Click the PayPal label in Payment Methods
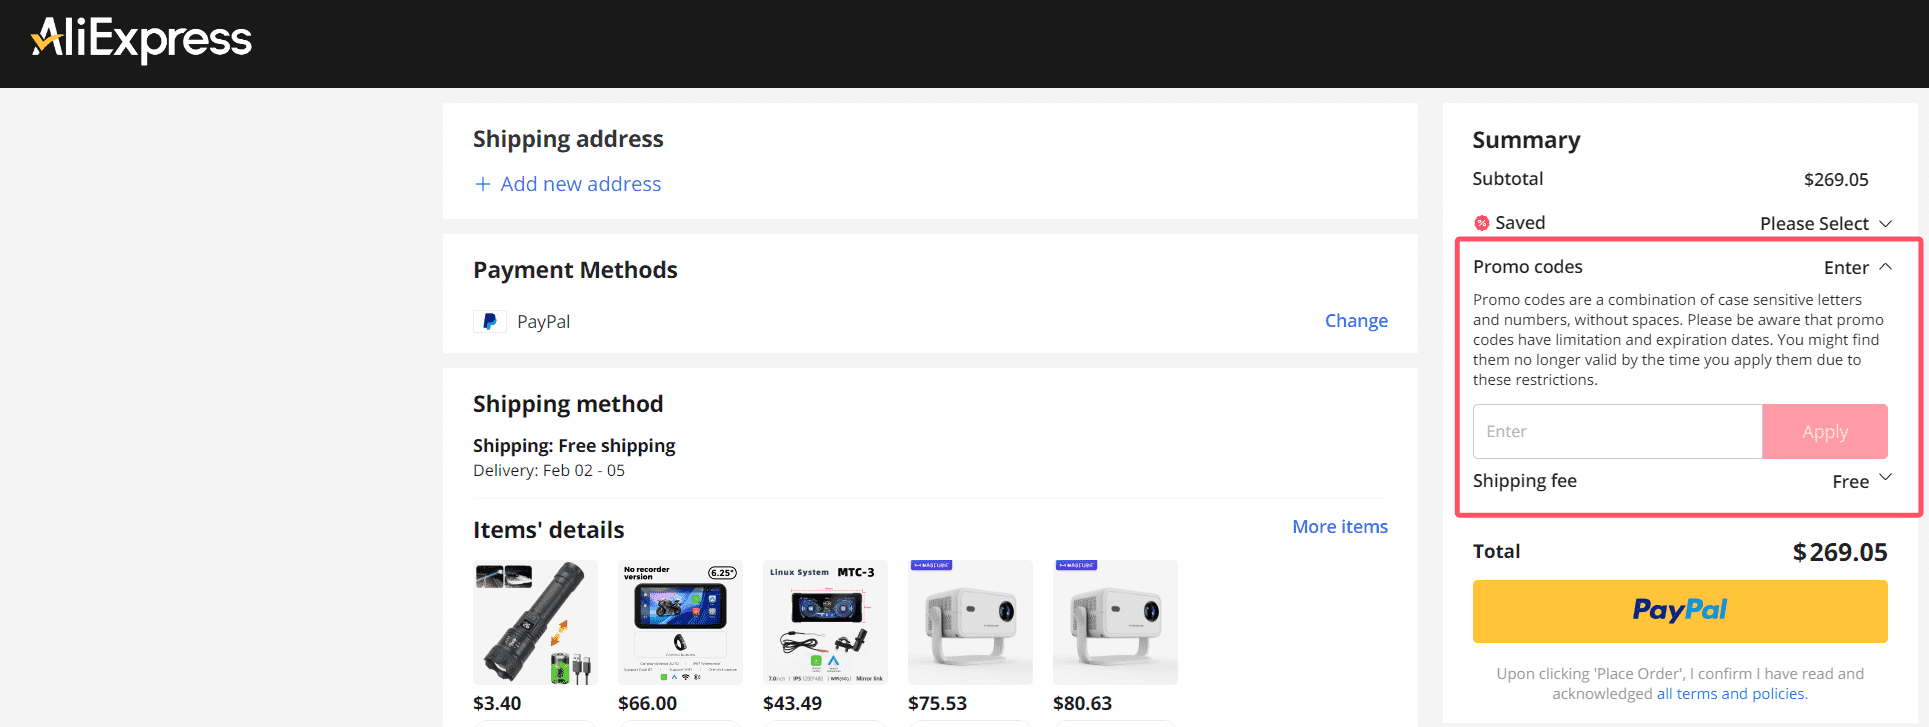The image size is (1929, 727). coord(543,322)
